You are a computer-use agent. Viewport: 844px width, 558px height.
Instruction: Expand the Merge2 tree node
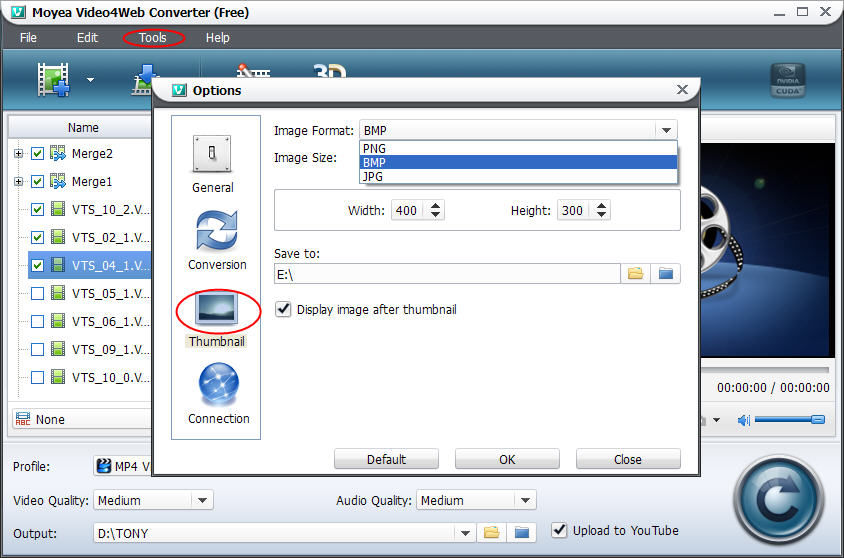pyautogui.click(x=18, y=154)
